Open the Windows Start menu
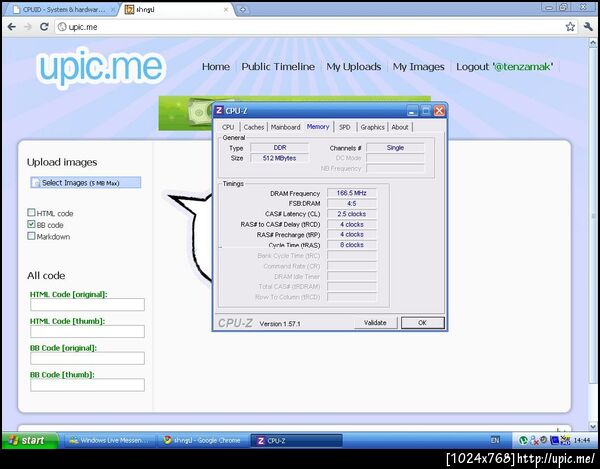The width and height of the screenshot is (600, 469). tap(30, 440)
